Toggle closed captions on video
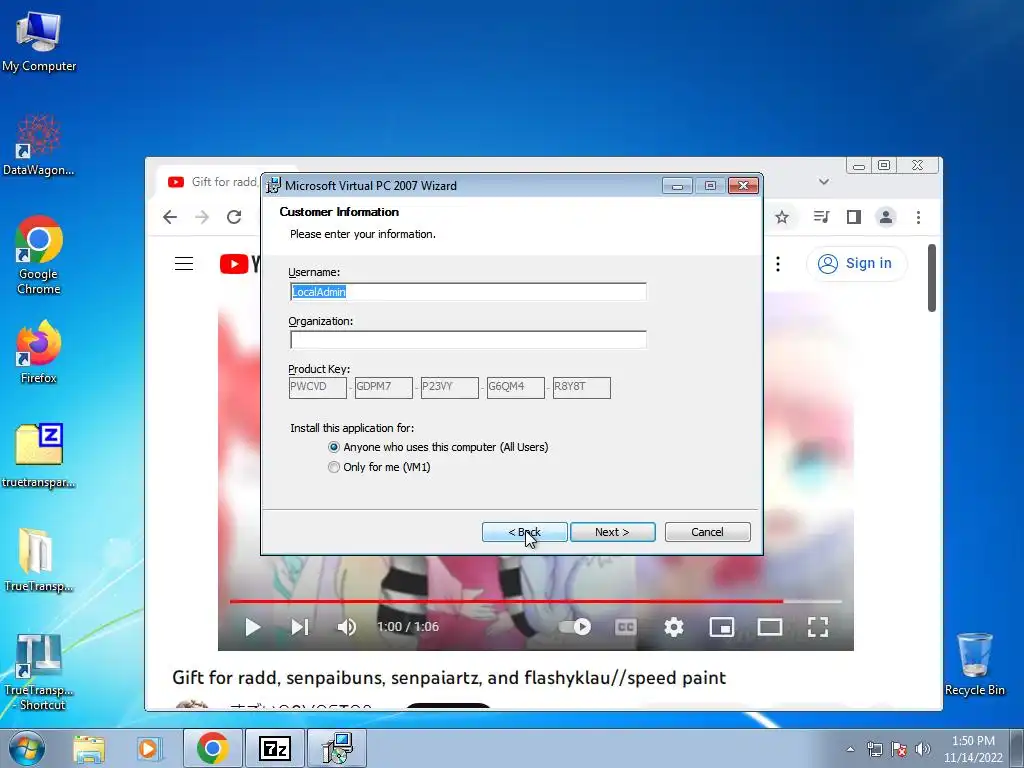This screenshot has width=1024, height=768. [626, 627]
